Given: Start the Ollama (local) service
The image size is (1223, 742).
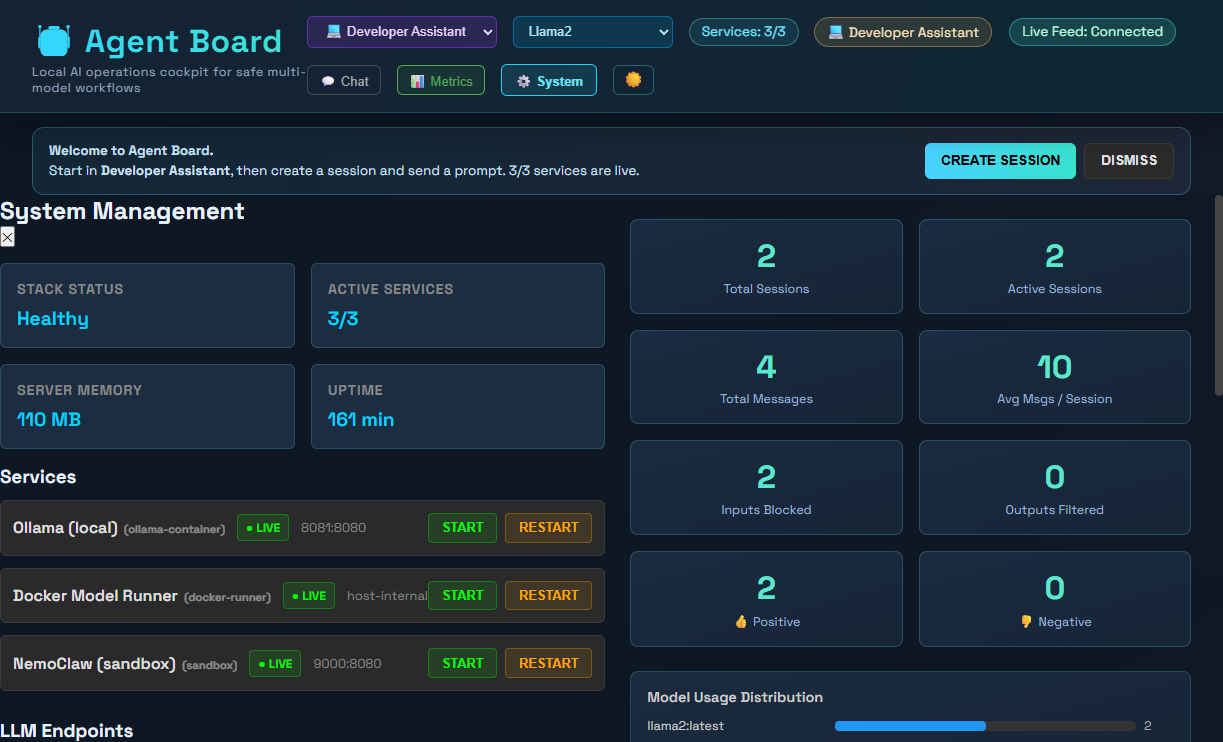Looking at the screenshot, I should tap(462, 528).
